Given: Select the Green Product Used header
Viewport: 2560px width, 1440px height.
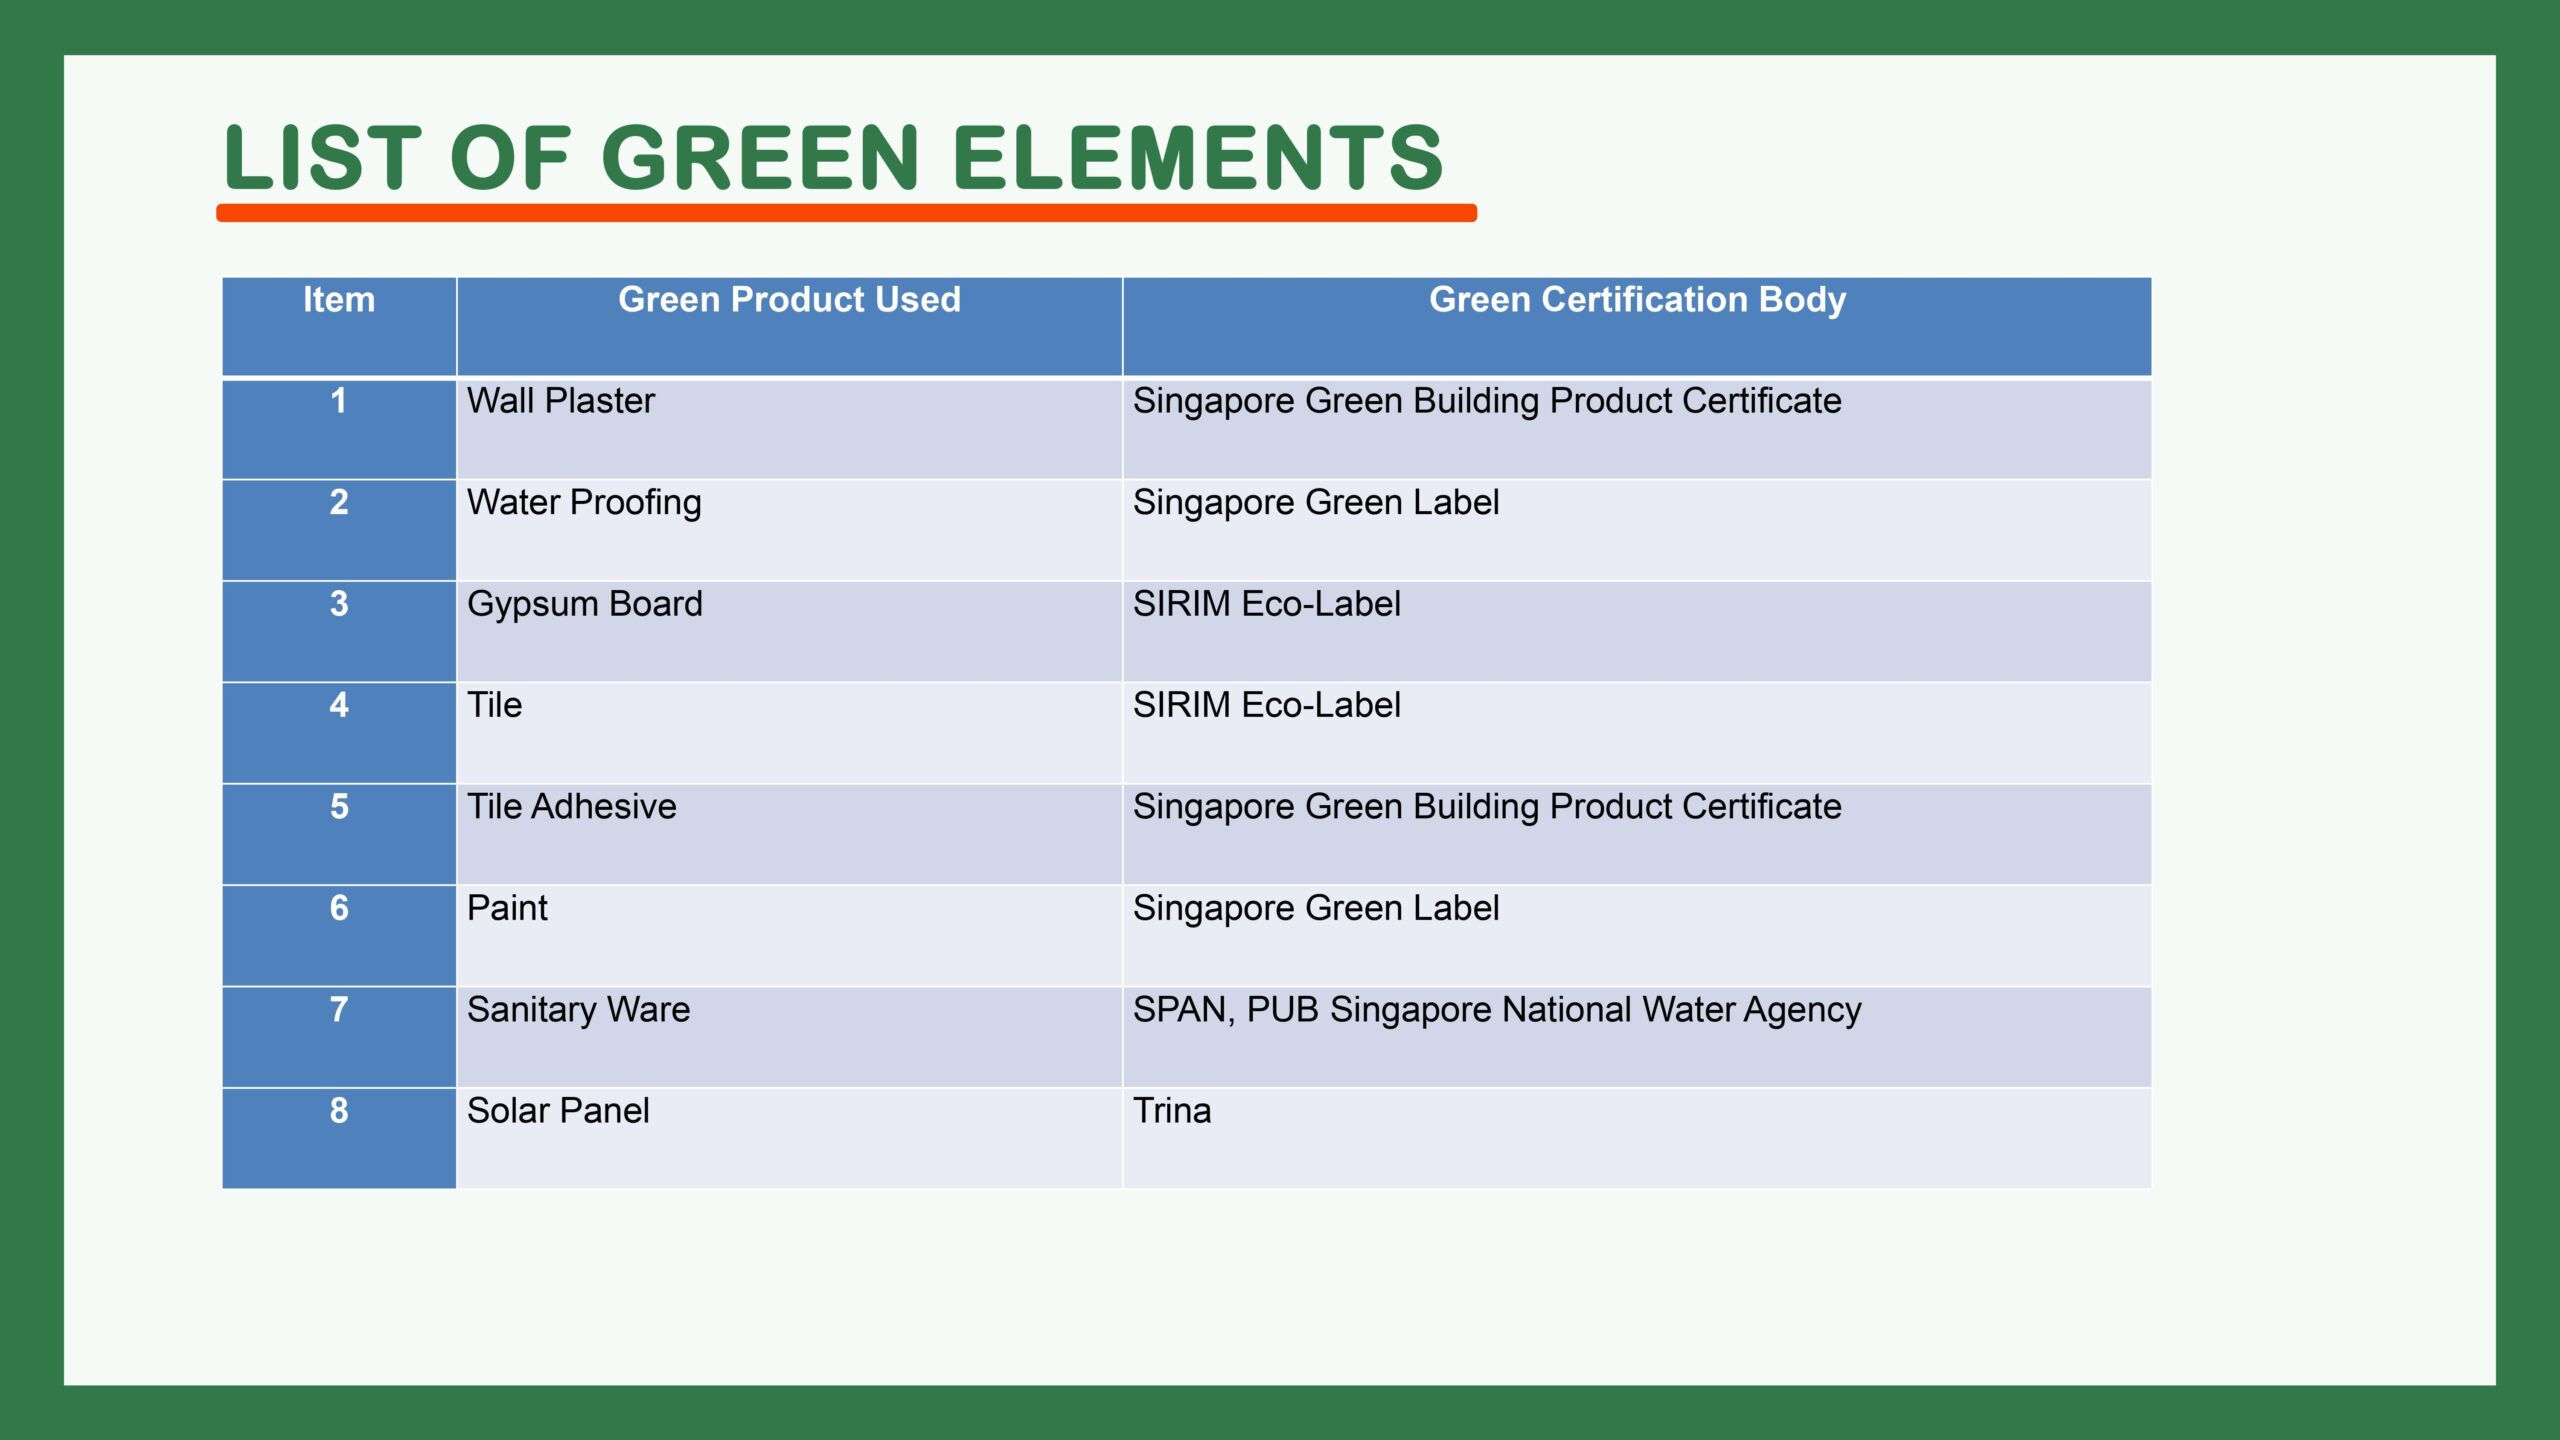Looking at the screenshot, I should tap(789, 300).
